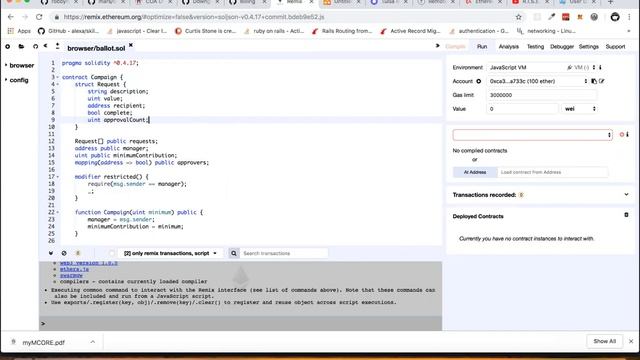
Task: Open the Curtis Stone bookmark
Action: tap(206, 31)
